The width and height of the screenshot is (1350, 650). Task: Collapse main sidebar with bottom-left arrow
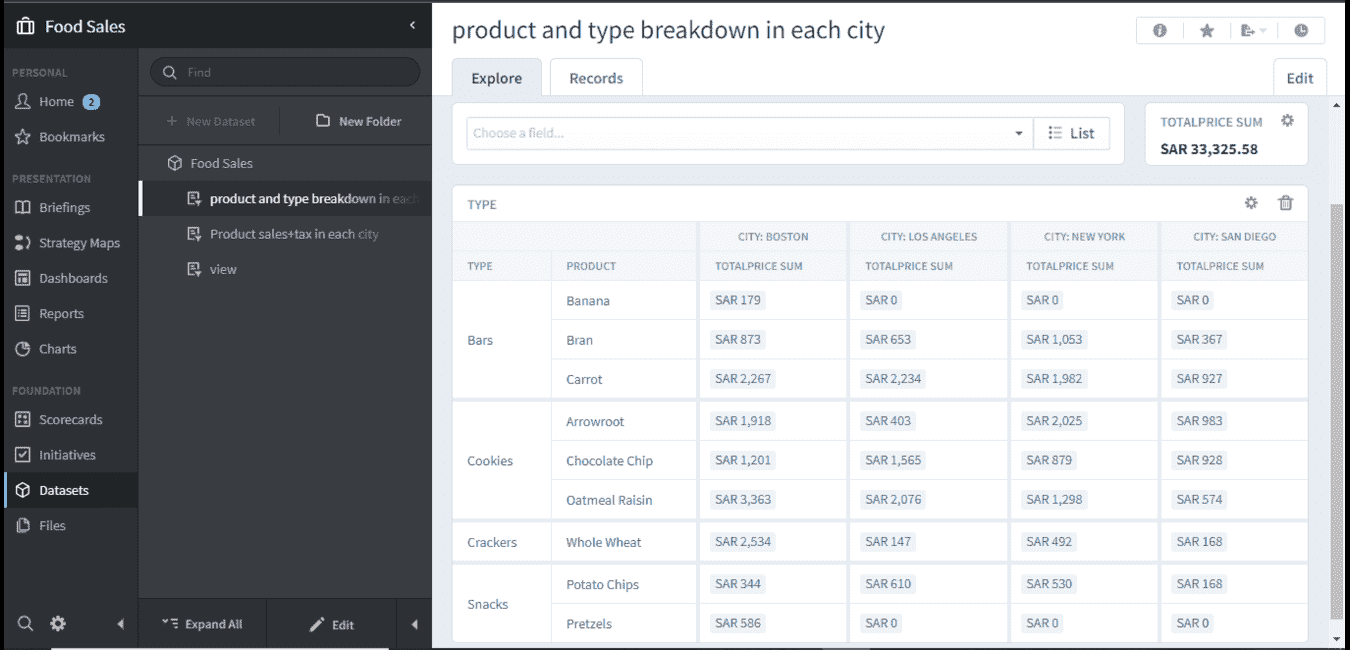(120, 624)
